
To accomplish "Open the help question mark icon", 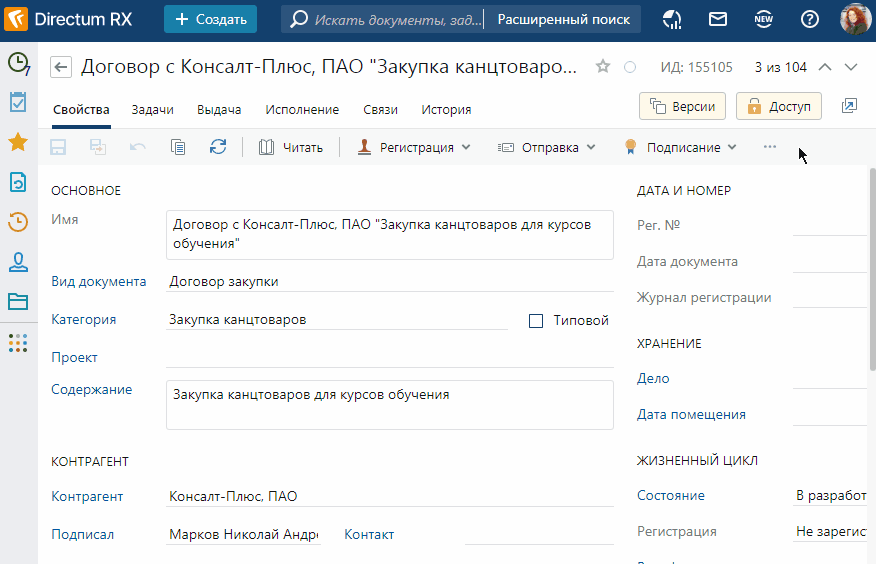I will [810, 20].
